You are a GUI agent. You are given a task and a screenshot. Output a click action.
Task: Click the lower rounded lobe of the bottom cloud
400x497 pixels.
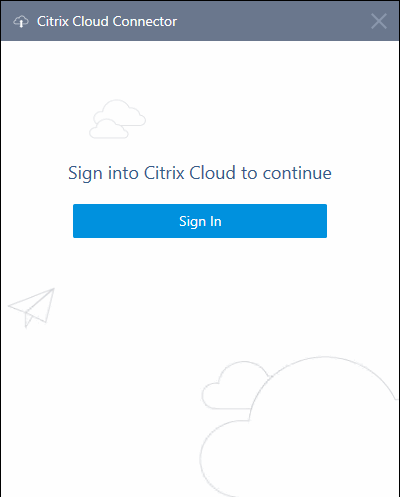(227, 460)
